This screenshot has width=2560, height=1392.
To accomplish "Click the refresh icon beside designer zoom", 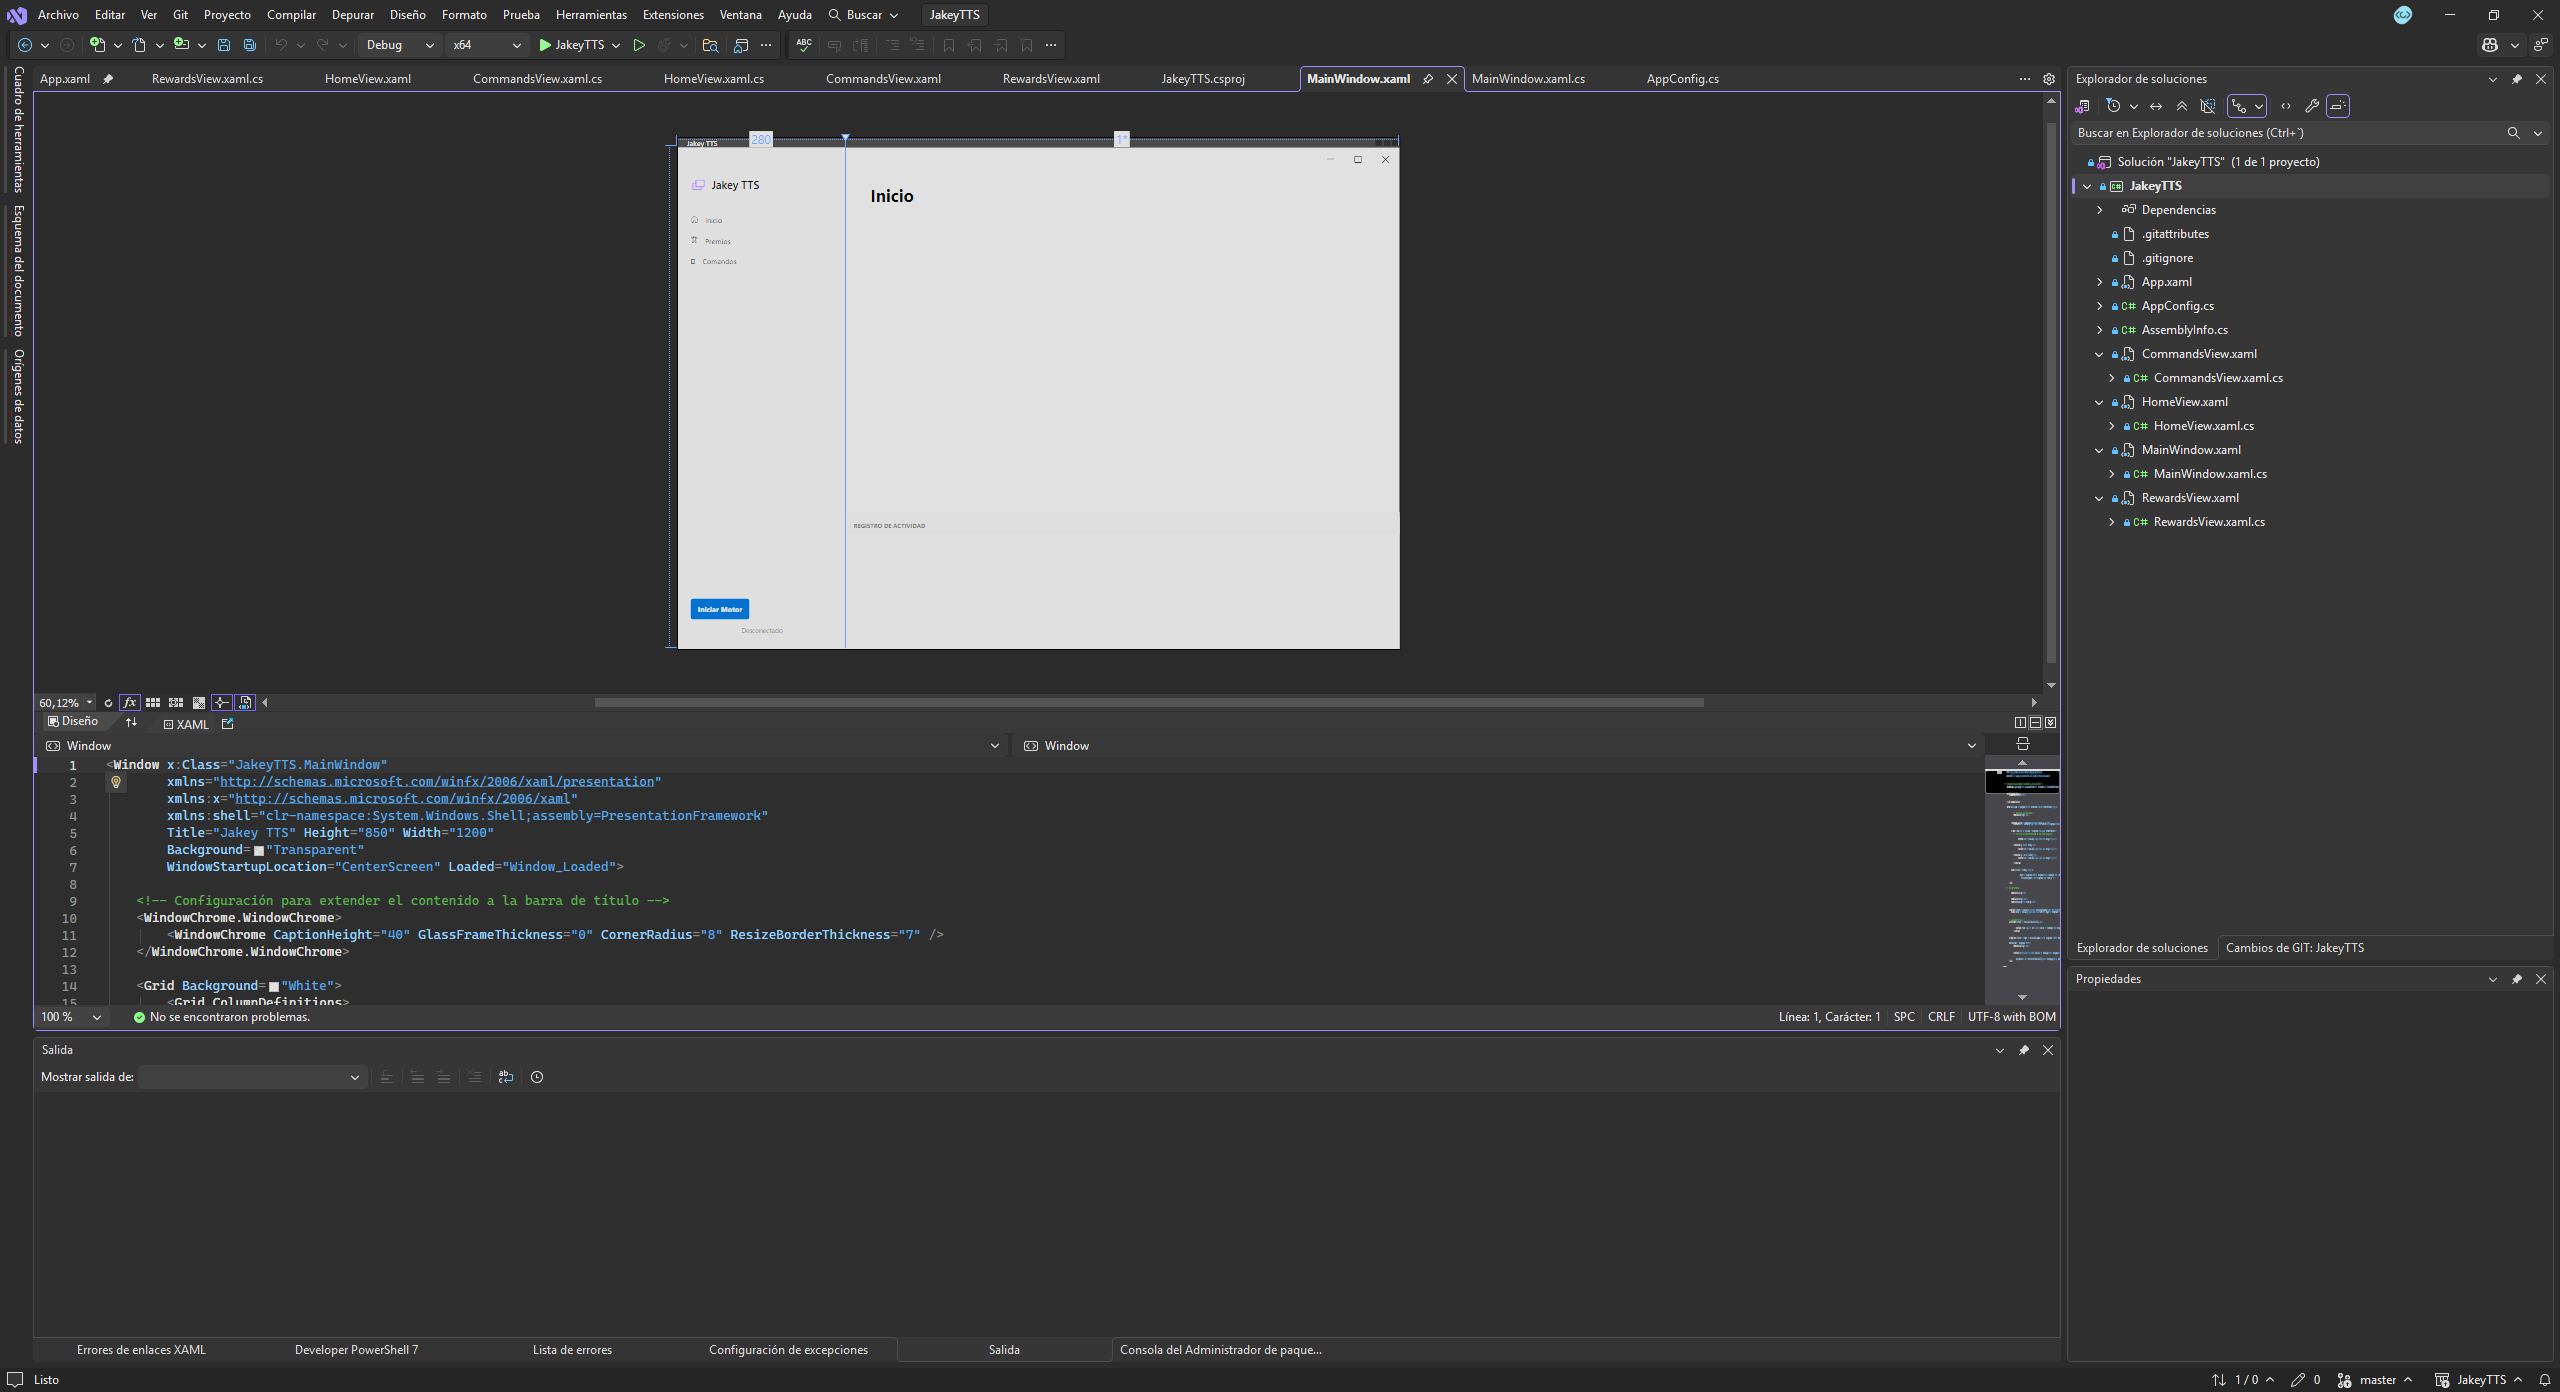I will (108, 703).
